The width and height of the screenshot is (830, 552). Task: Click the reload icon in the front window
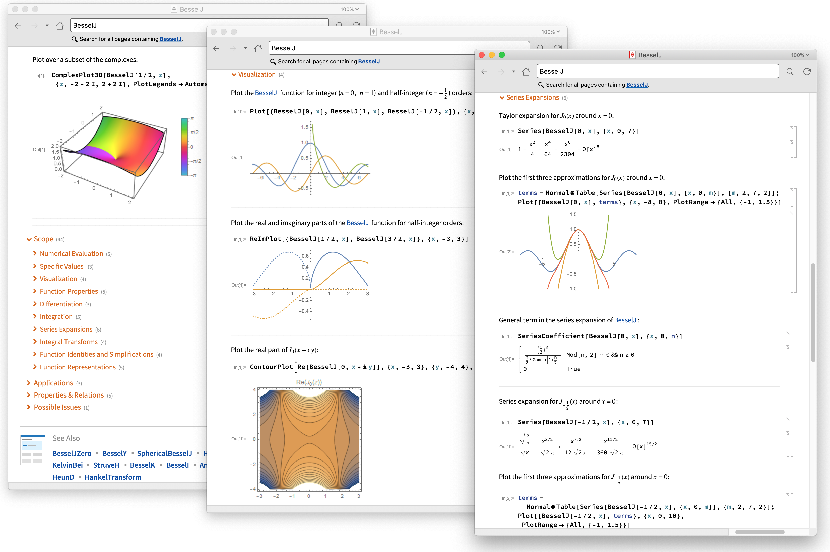pyautogui.click(x=806, y=72)
